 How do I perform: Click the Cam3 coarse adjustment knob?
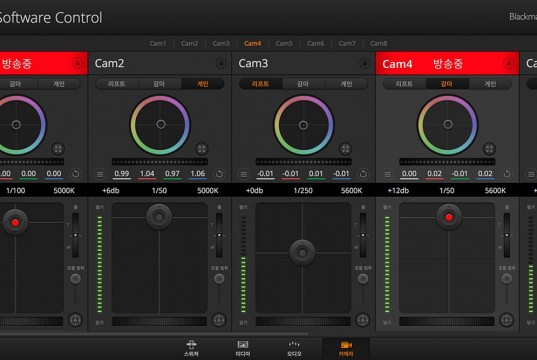tap(363, 279)
